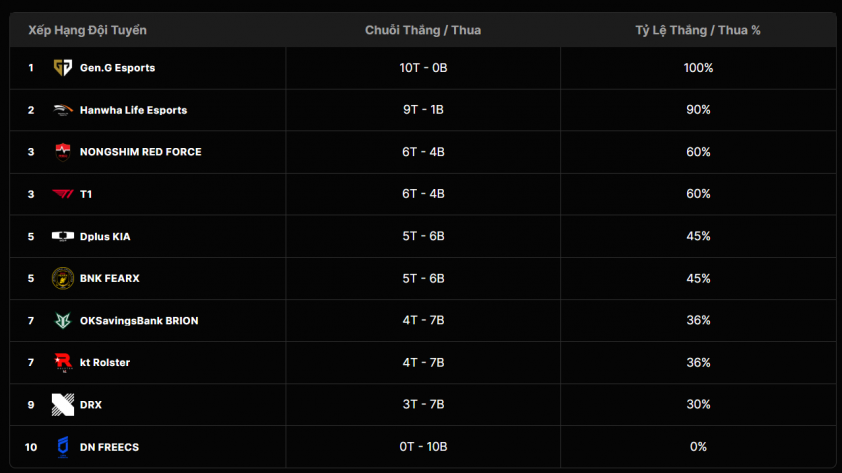Click the BNK FEARX circular emblem
The image size is (842, 473).
point(63,278)
